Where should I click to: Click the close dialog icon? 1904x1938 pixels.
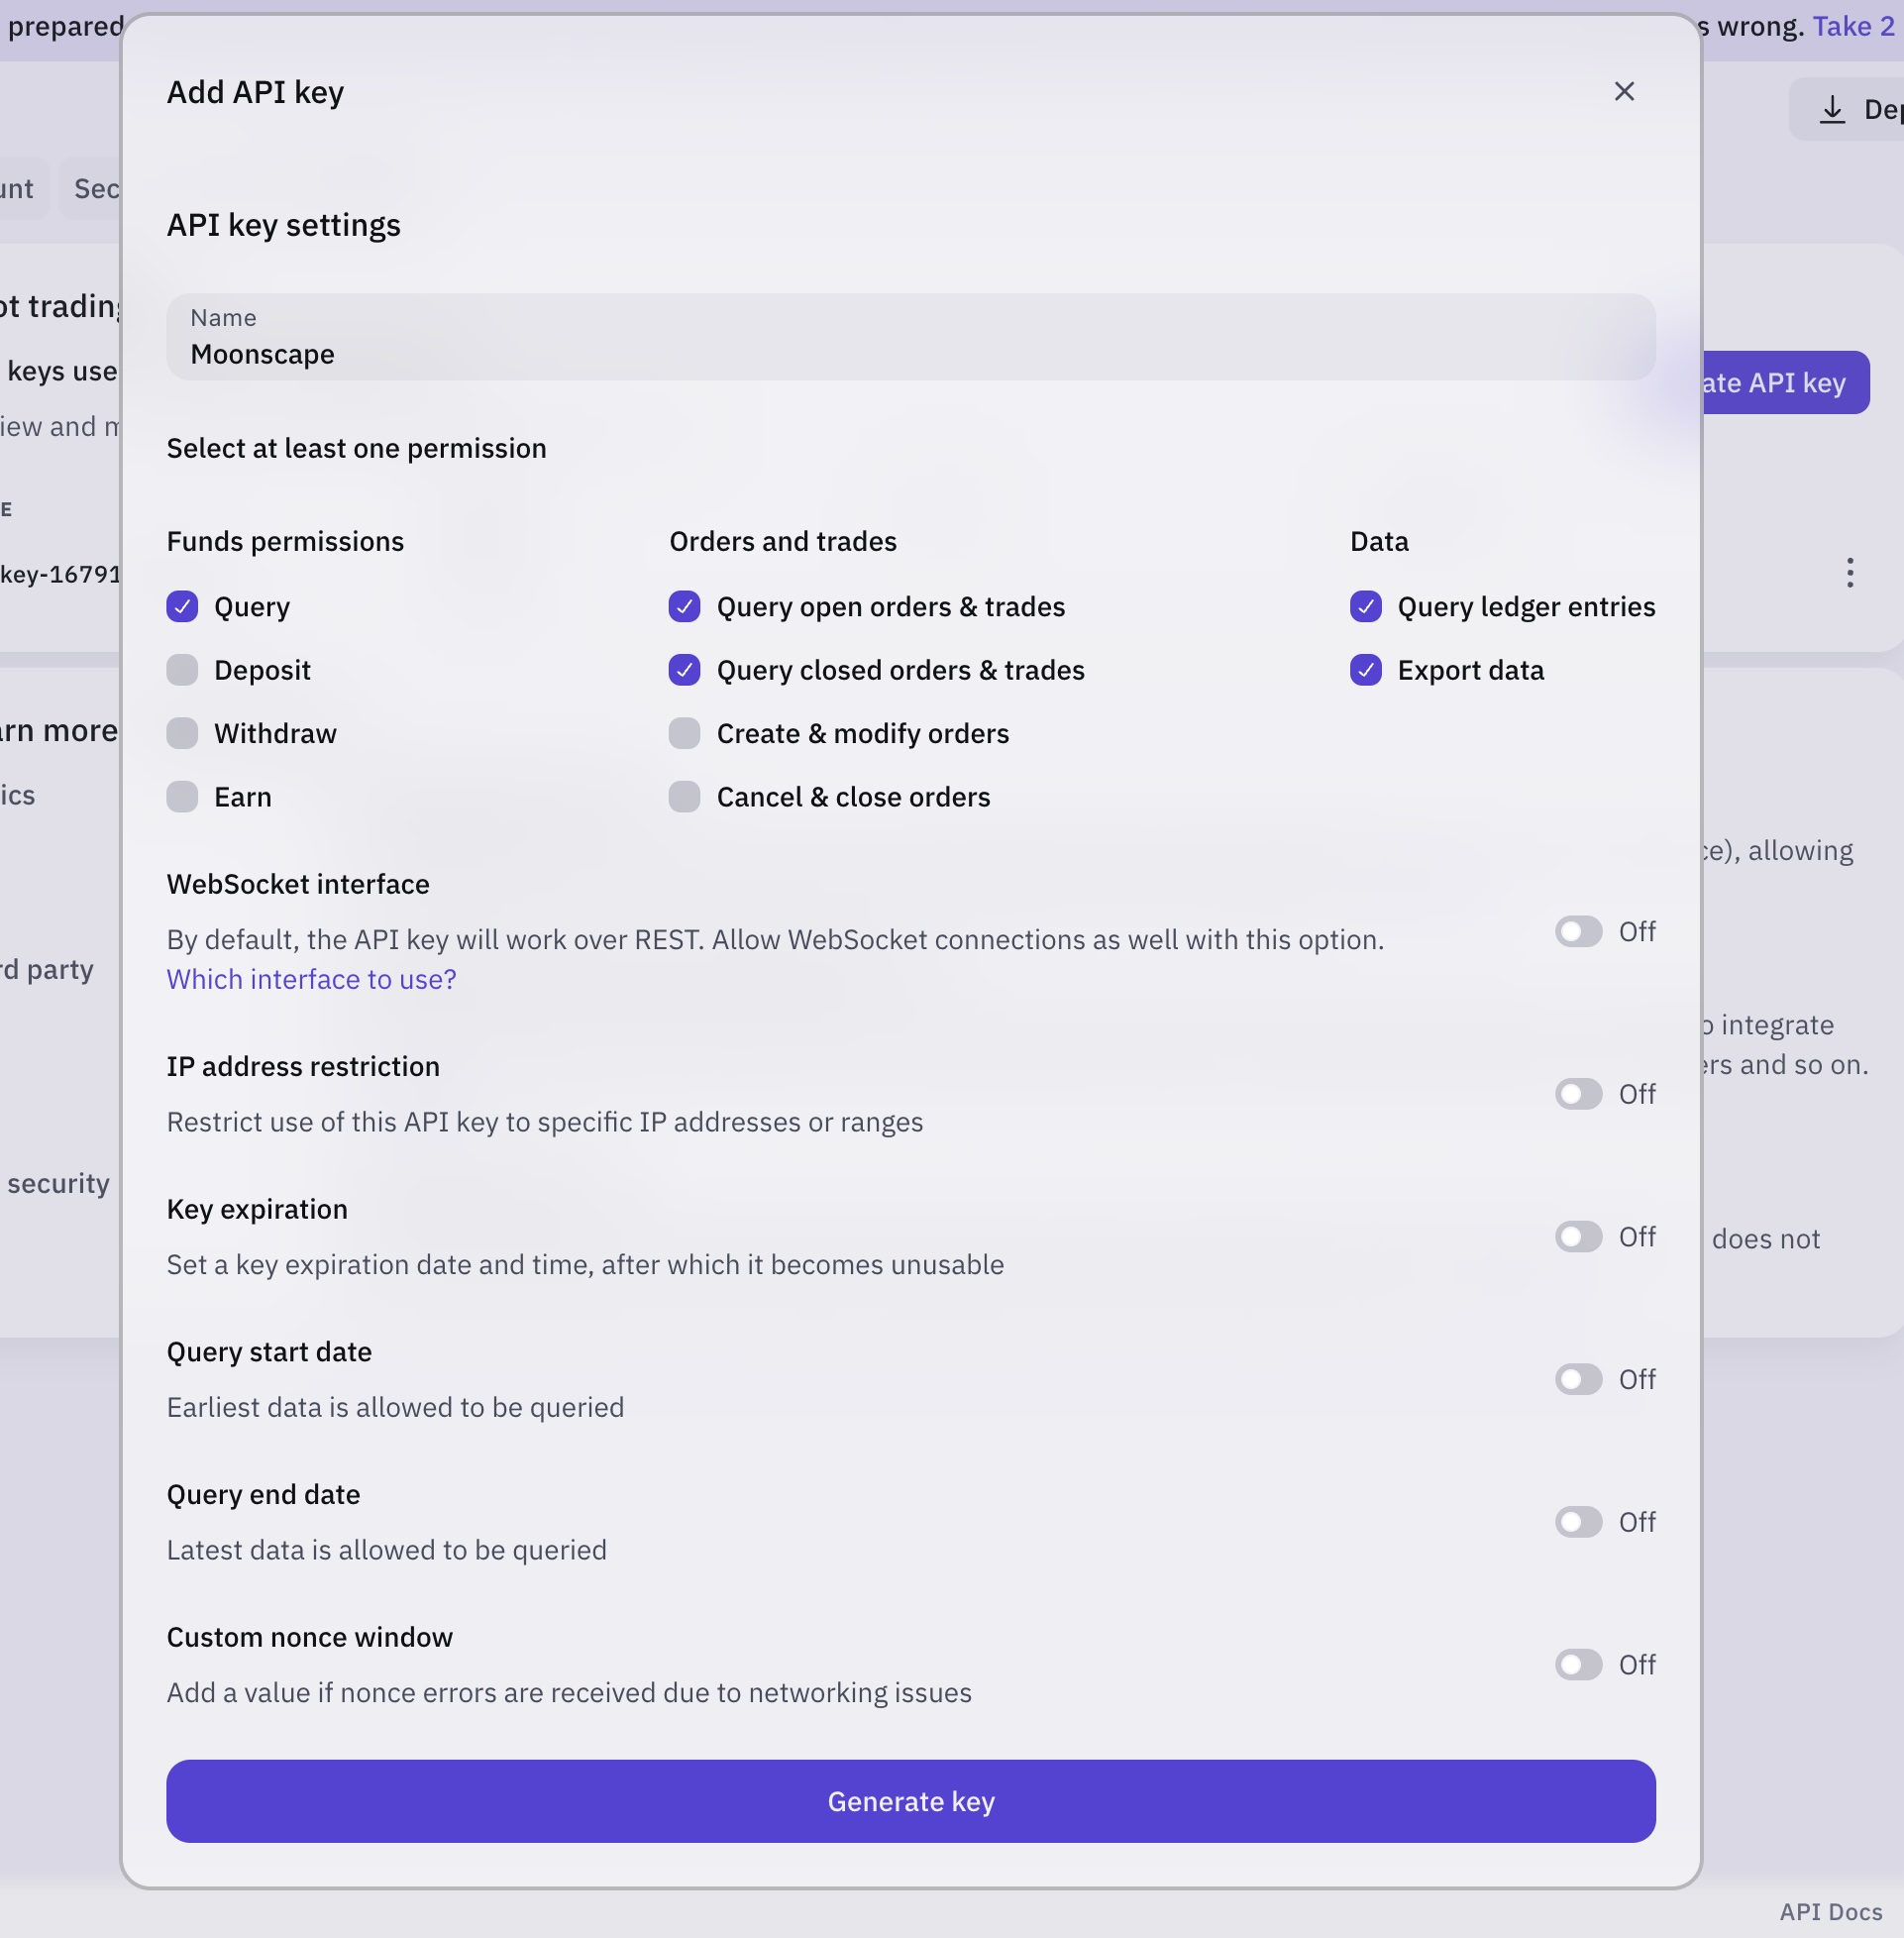click(1624, 91)
